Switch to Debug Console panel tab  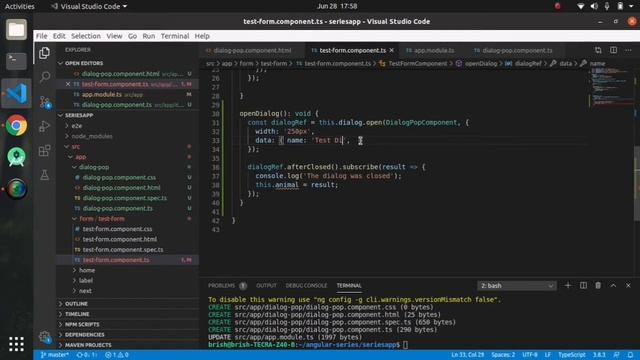click(306, 285)
